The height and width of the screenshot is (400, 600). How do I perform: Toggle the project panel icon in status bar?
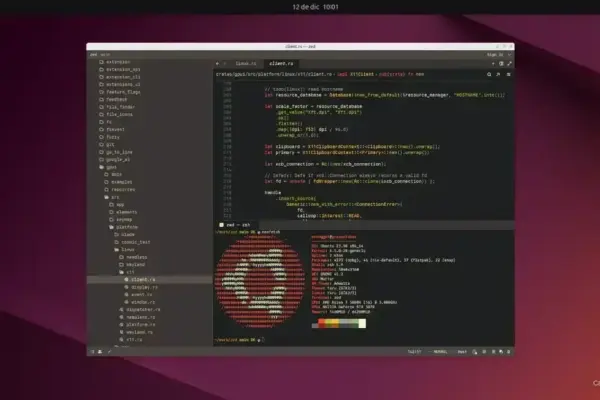point(92,351)
